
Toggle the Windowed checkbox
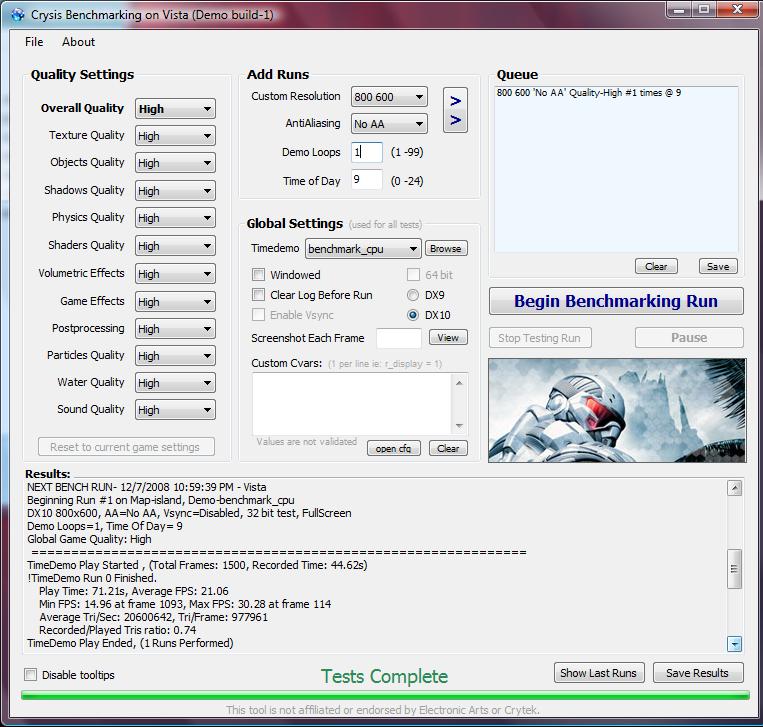coord(258,275)
